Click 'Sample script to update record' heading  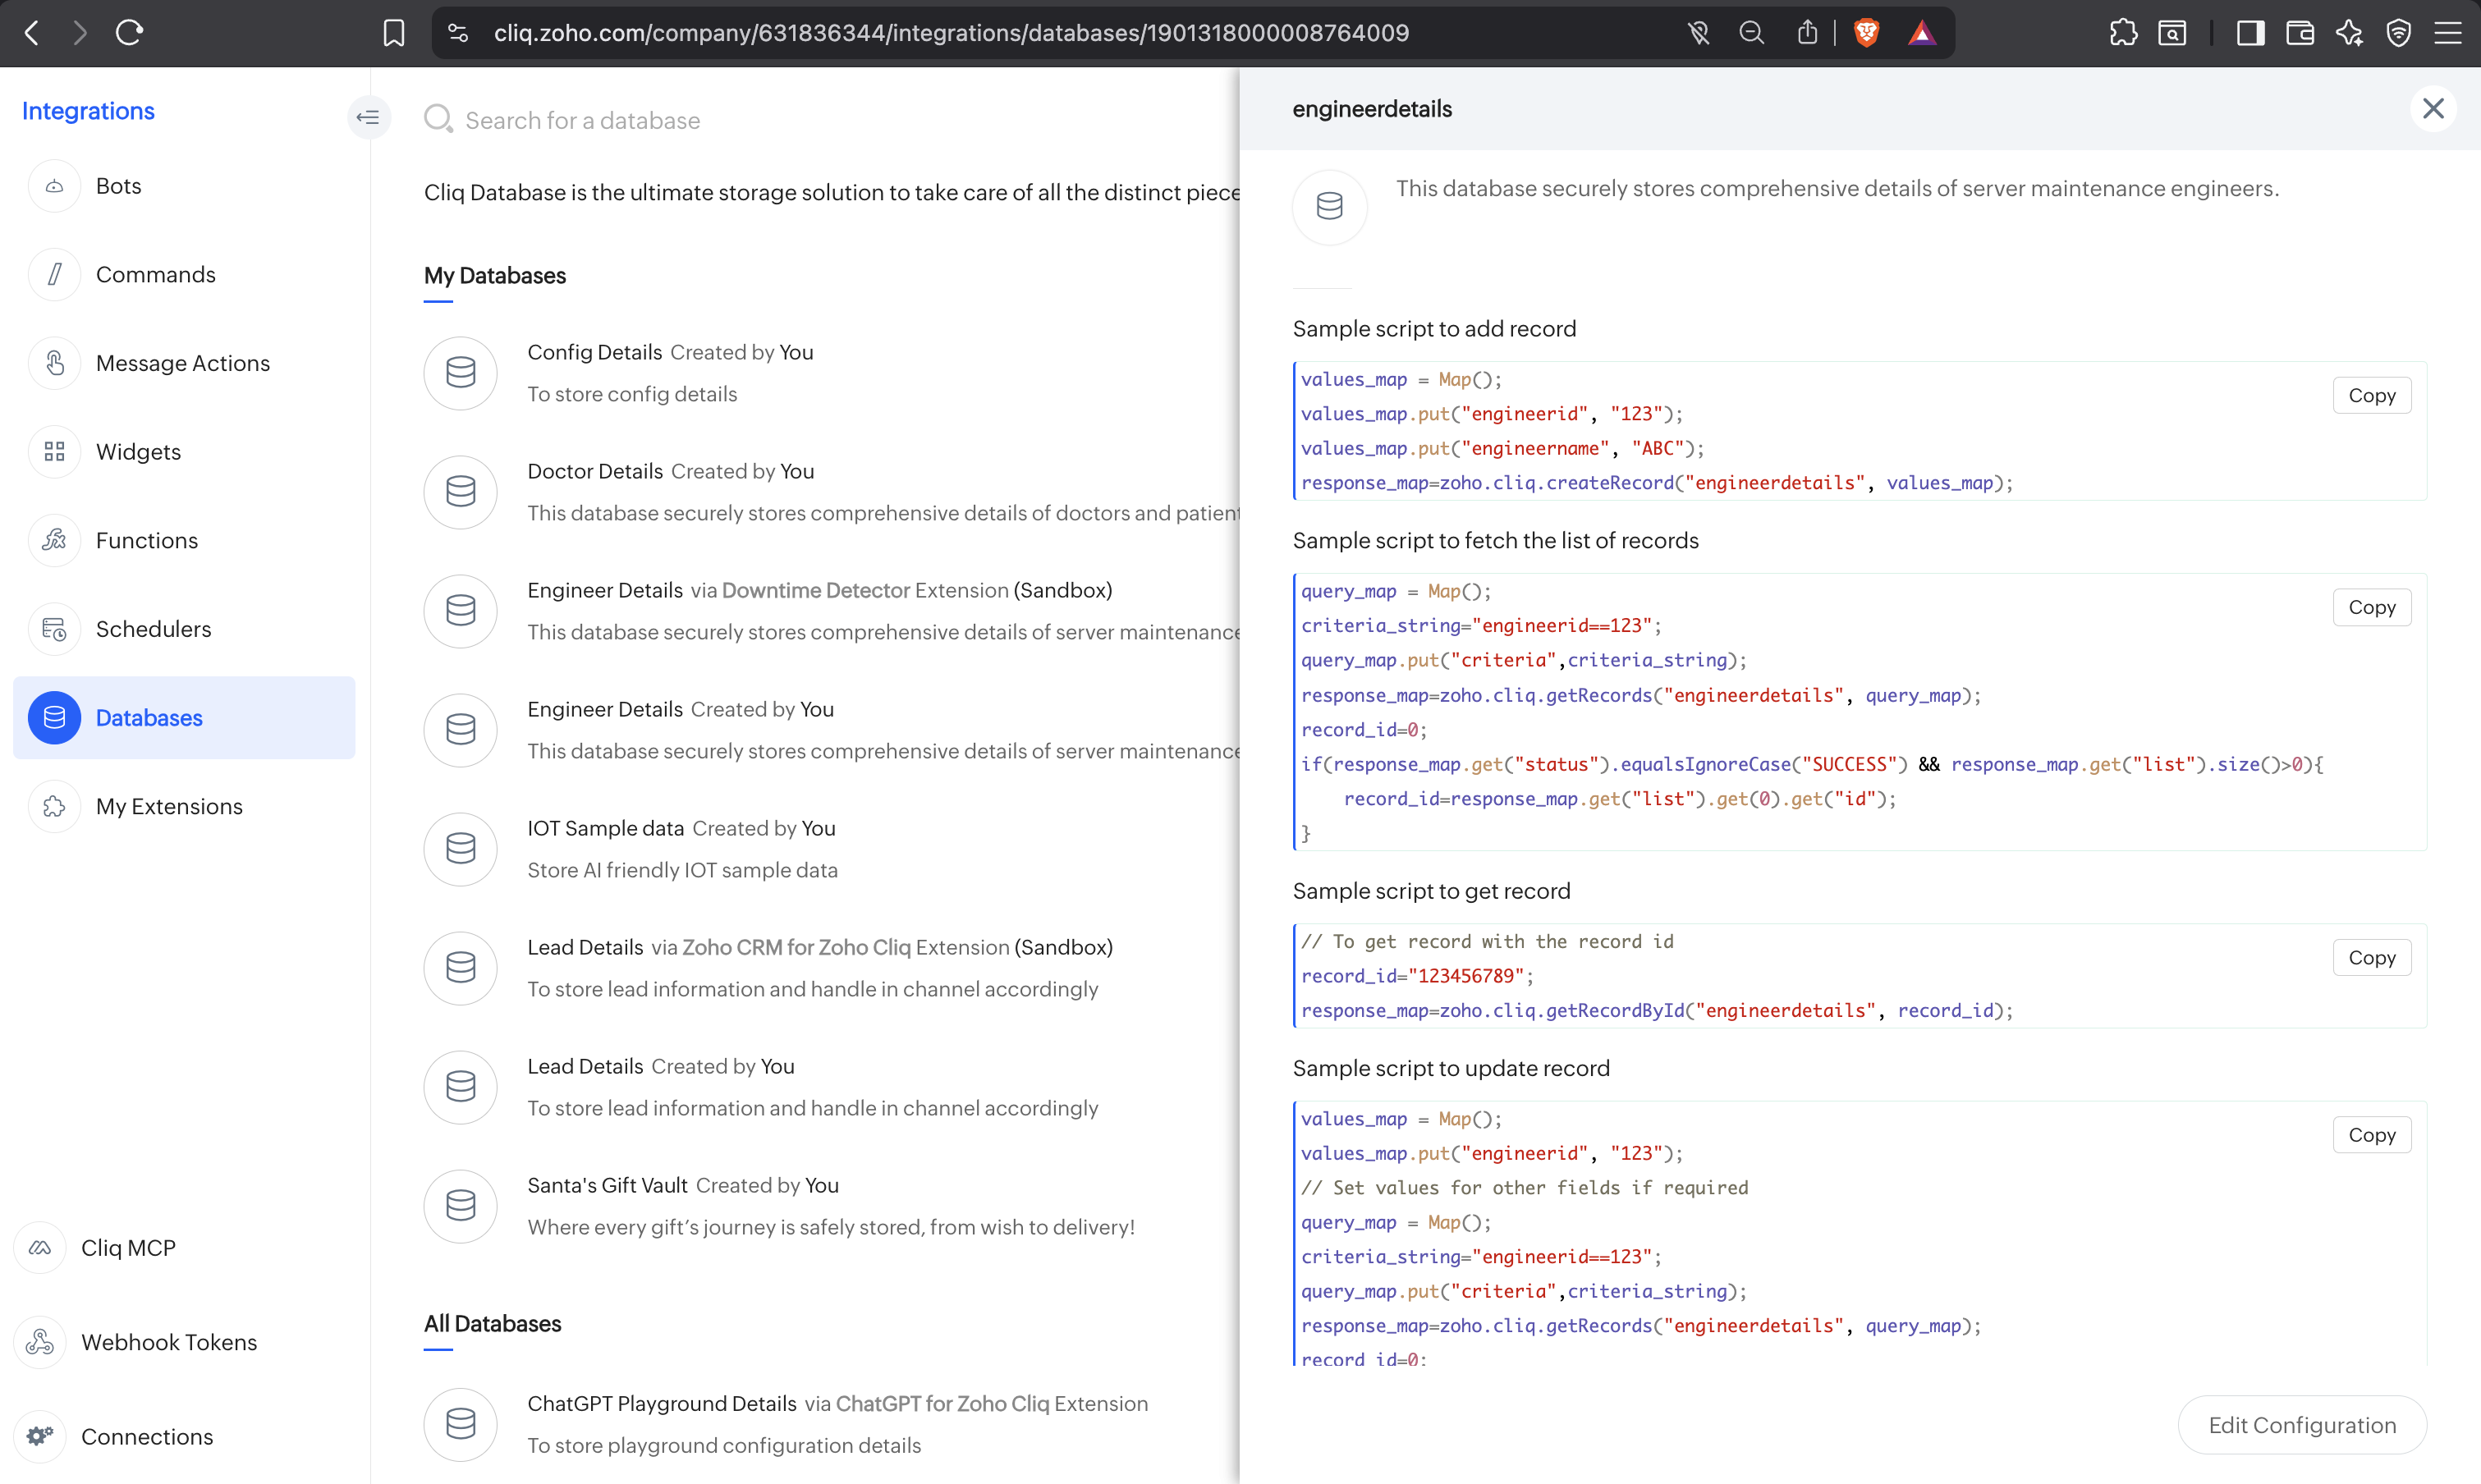coord(1451,1068)
